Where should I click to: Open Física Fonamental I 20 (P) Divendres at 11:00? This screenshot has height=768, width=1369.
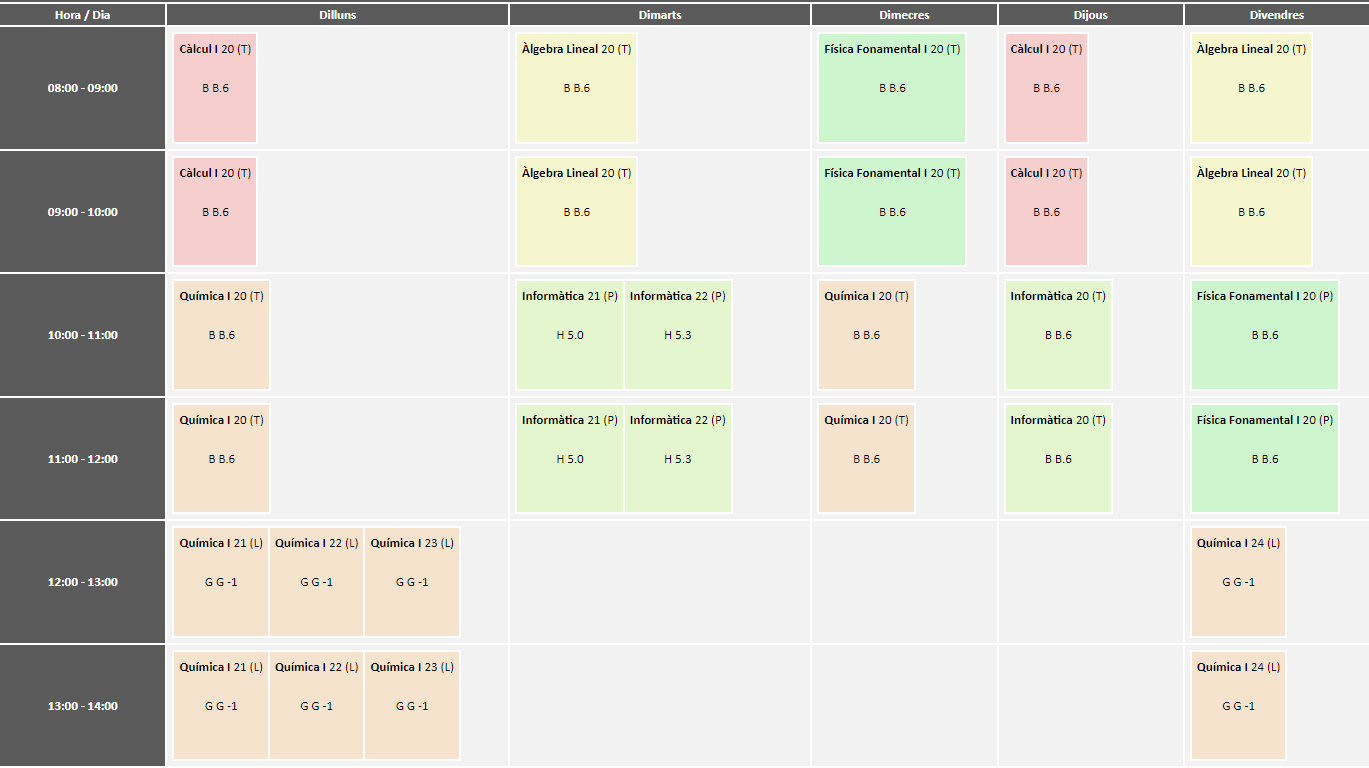click(1264, 459)
